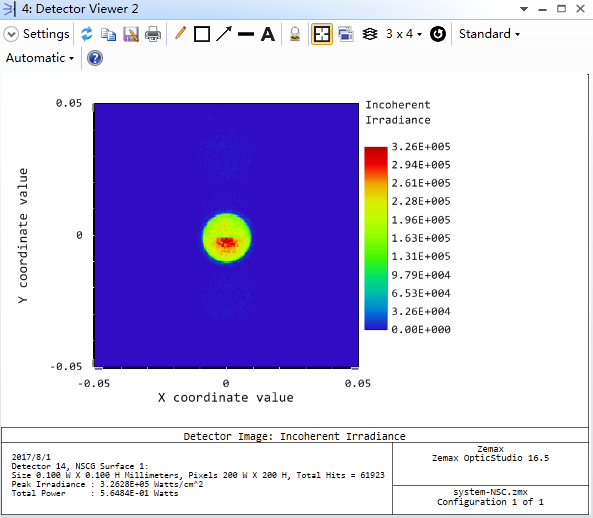Screen dimensions: 593x518
Task: Refresh the detector viewer with update icon
Action: click(87, 34)
